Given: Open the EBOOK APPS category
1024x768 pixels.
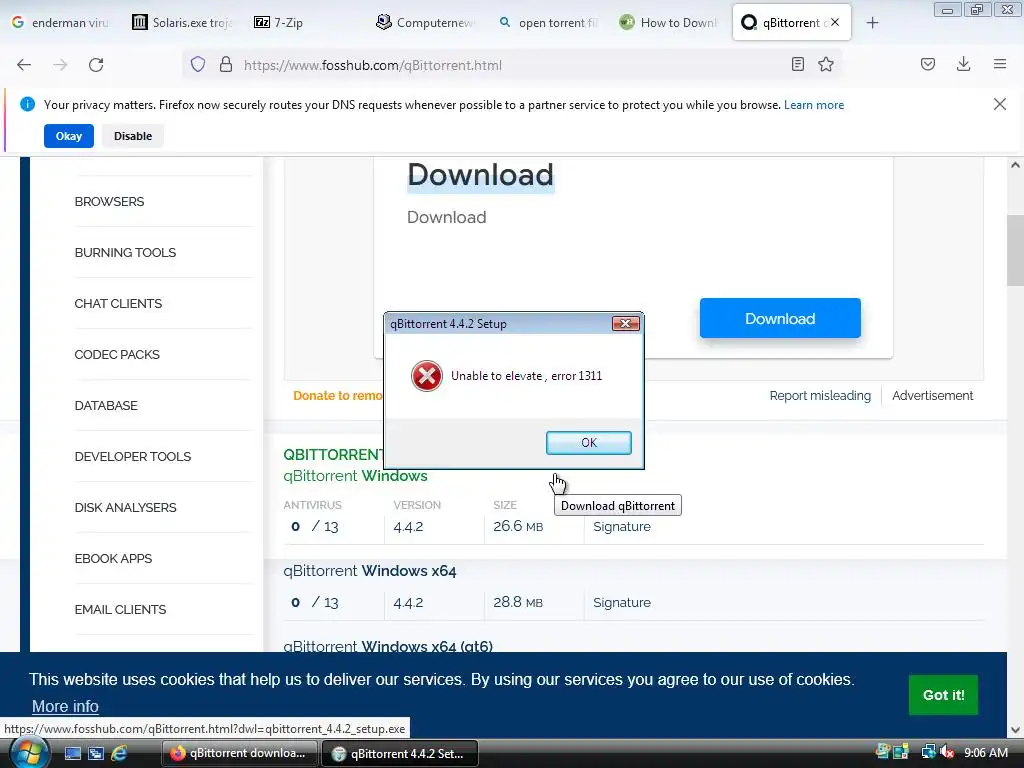Looking at the screenshot, I should pos(113,558).
